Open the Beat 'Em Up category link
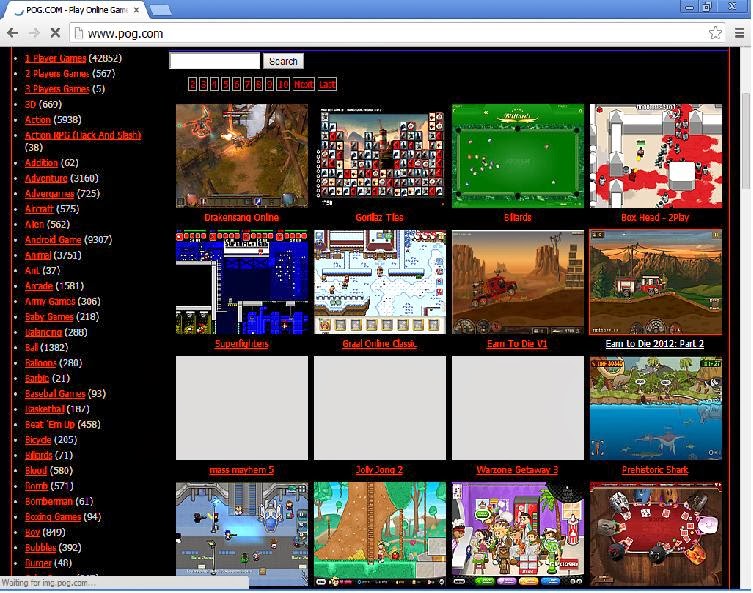Screen dimensions: 753x593 [50, 424]
